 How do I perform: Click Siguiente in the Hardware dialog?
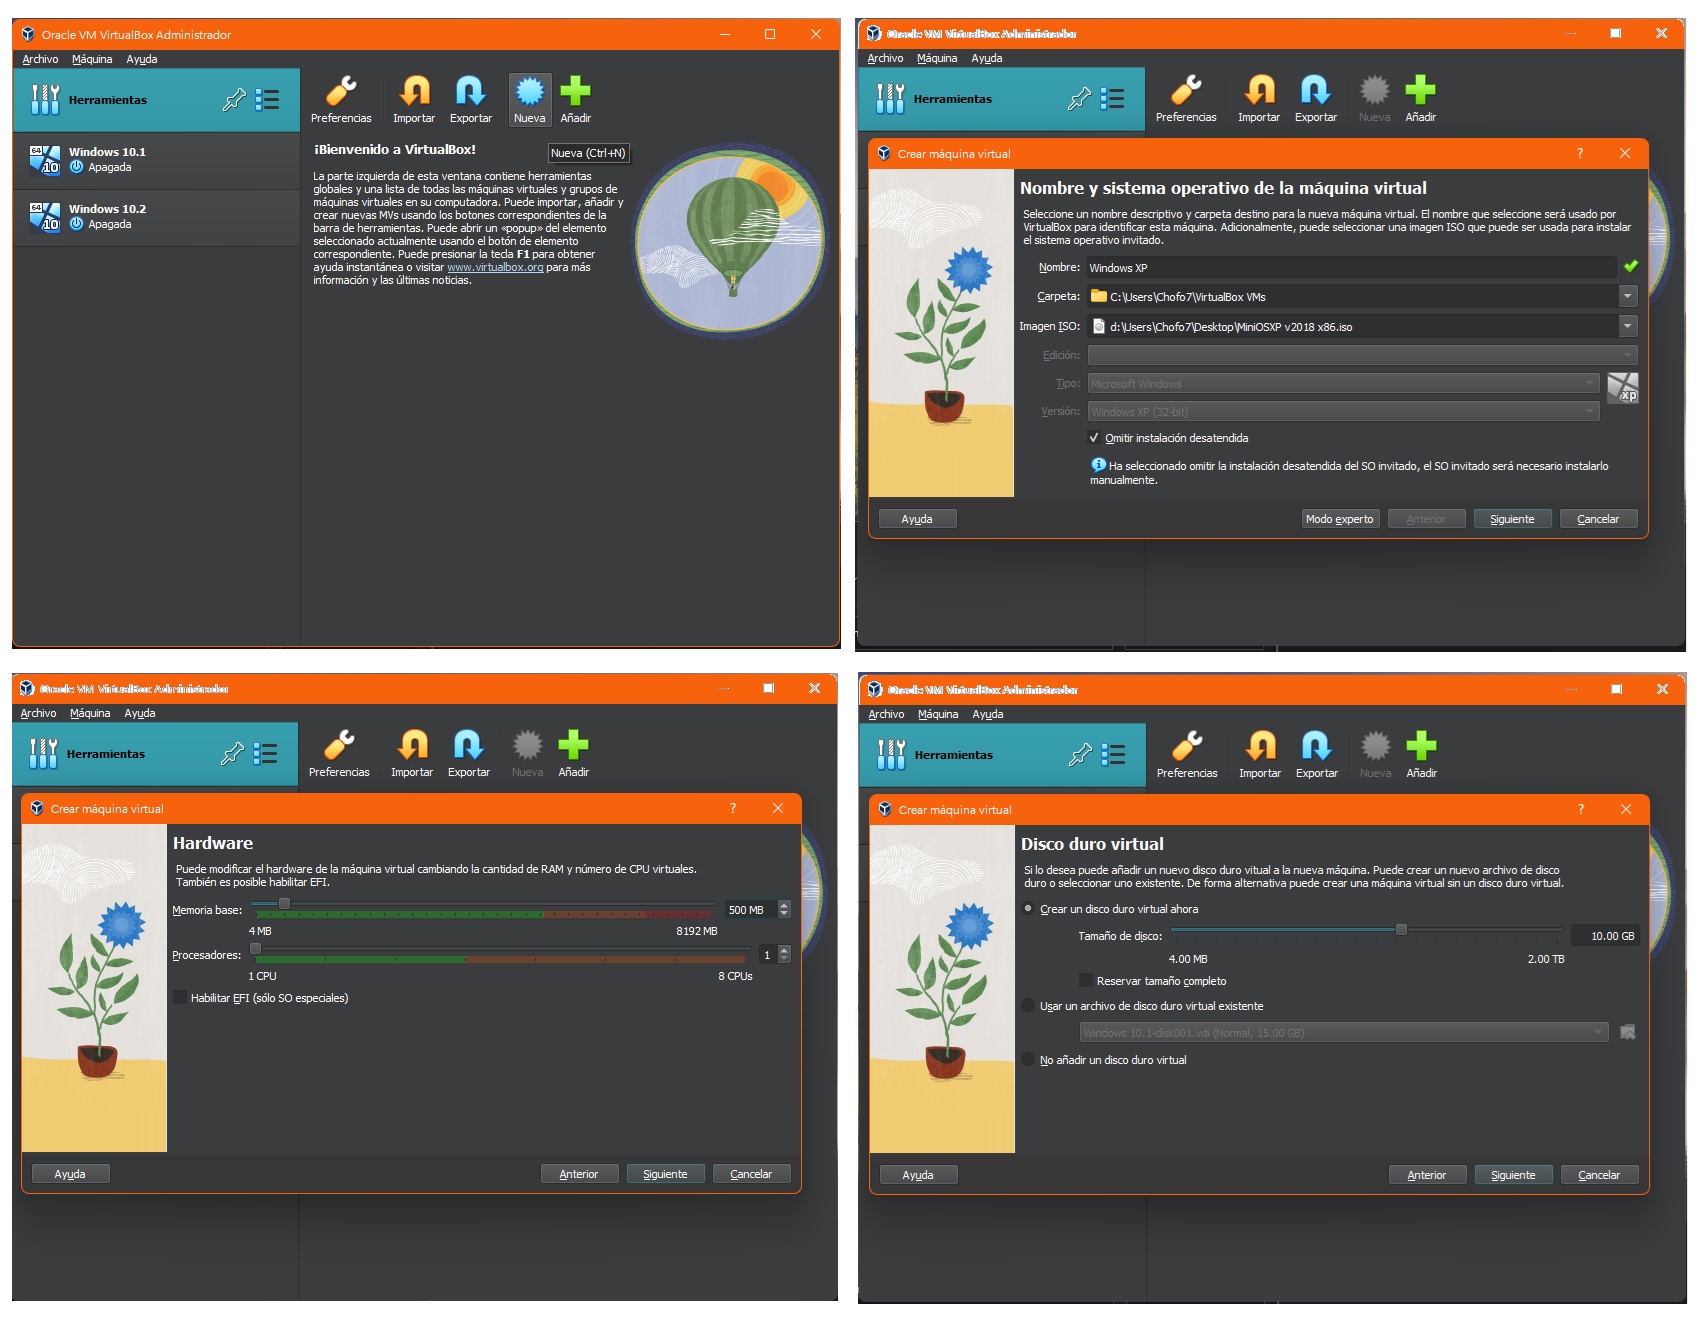click(665, 1174)
